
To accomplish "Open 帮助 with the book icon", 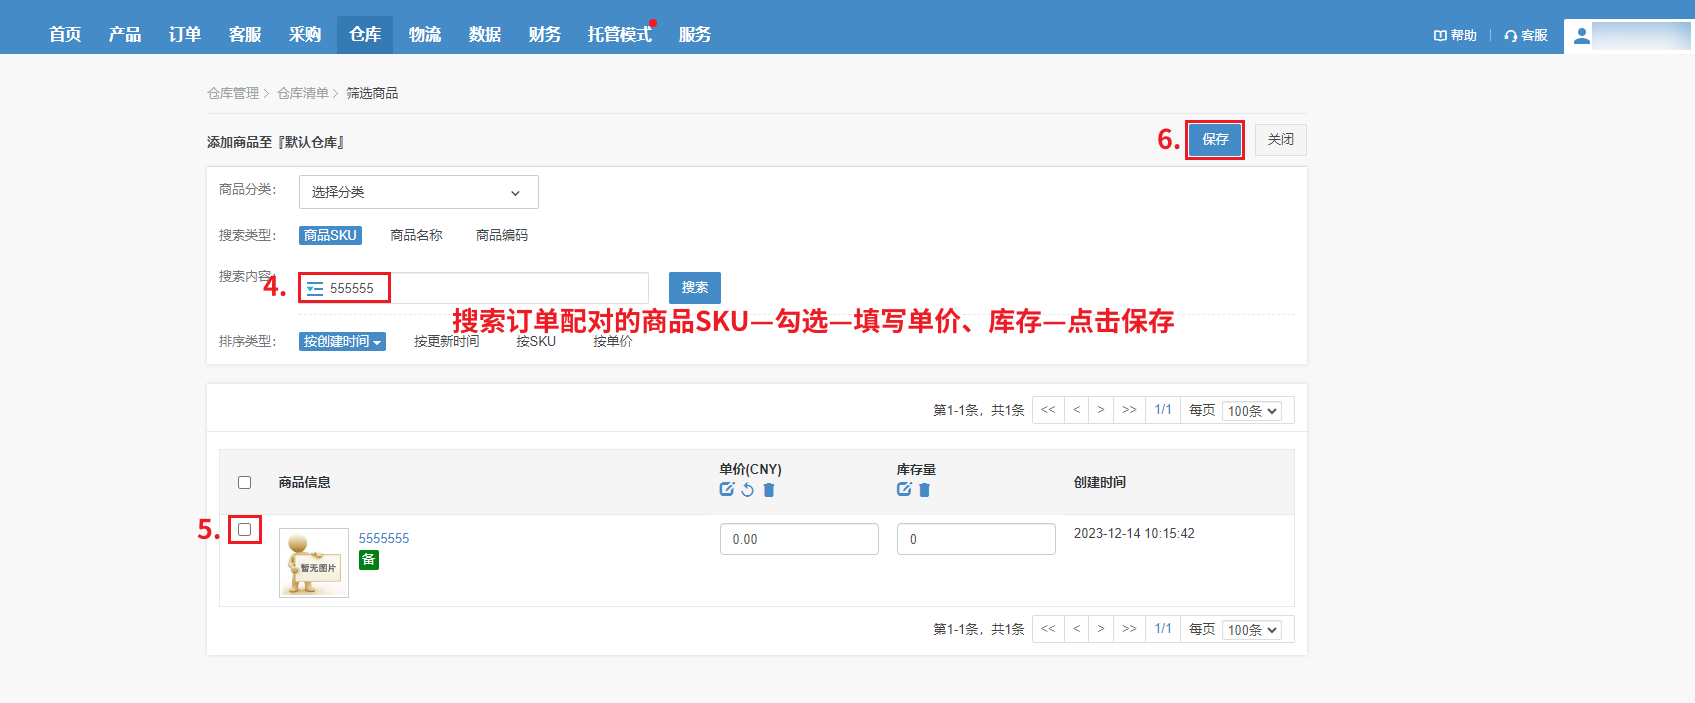I will click(x=1455, y=35).
